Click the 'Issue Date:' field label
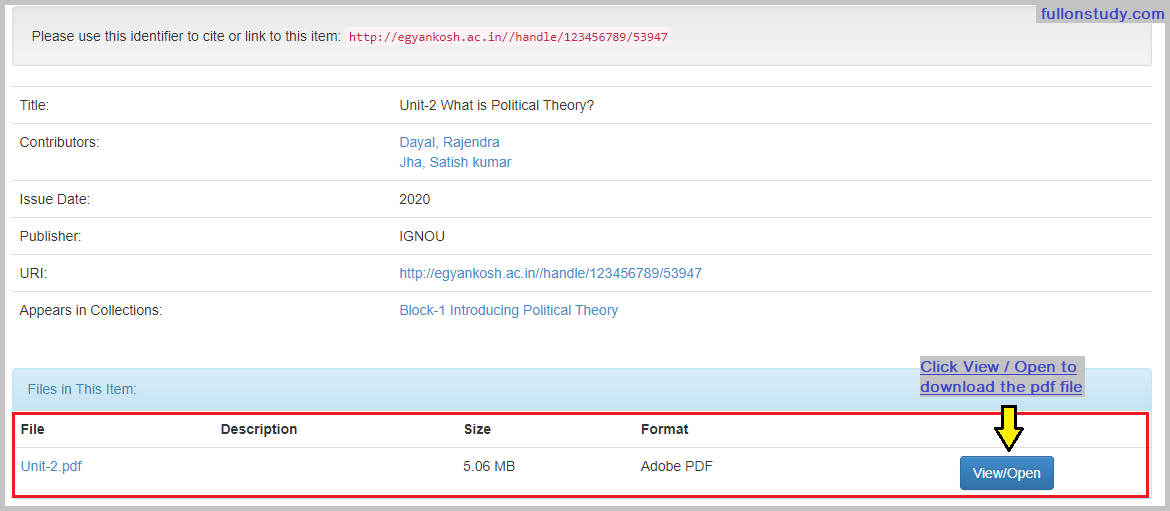Viewport: 1170px width, 511px height. pyautogui.click(x=55, y=199)
